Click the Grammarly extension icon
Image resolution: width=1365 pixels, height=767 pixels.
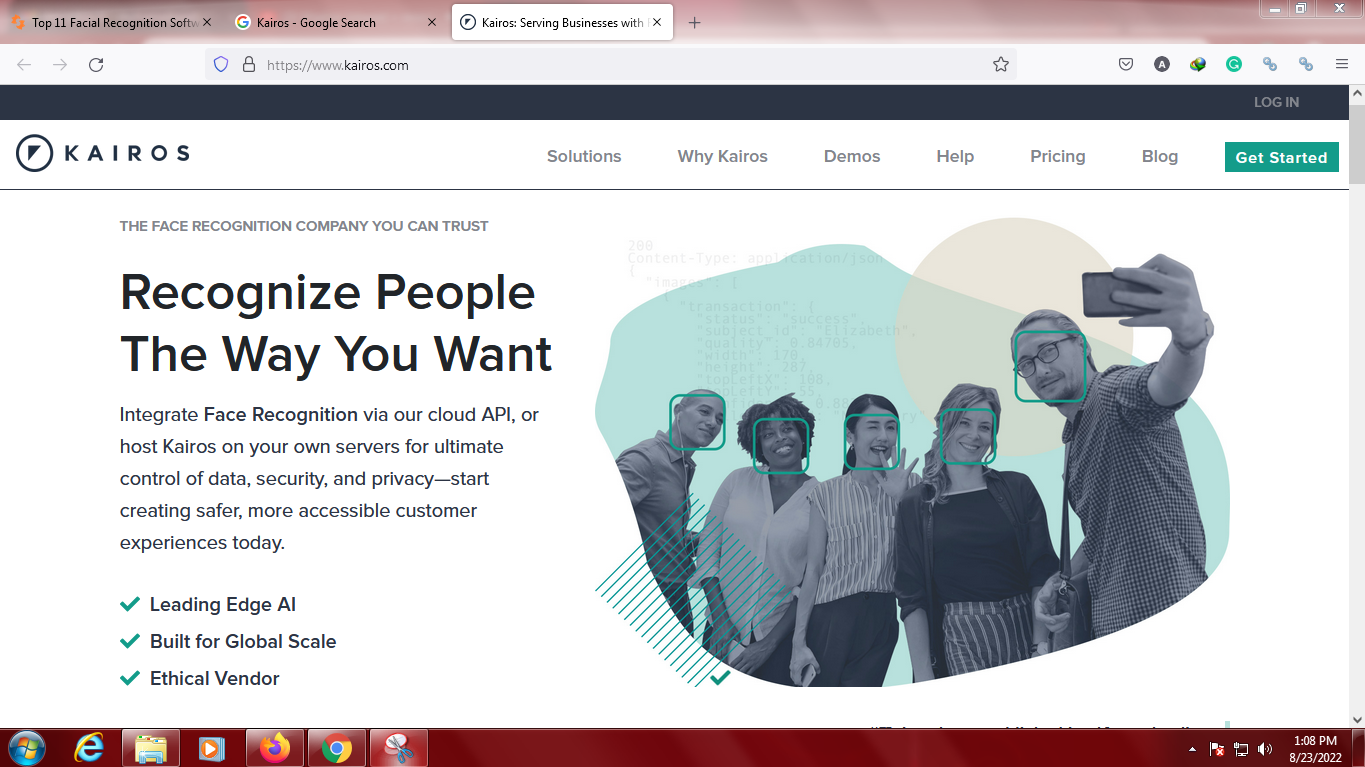click(x=1234, y=64)
